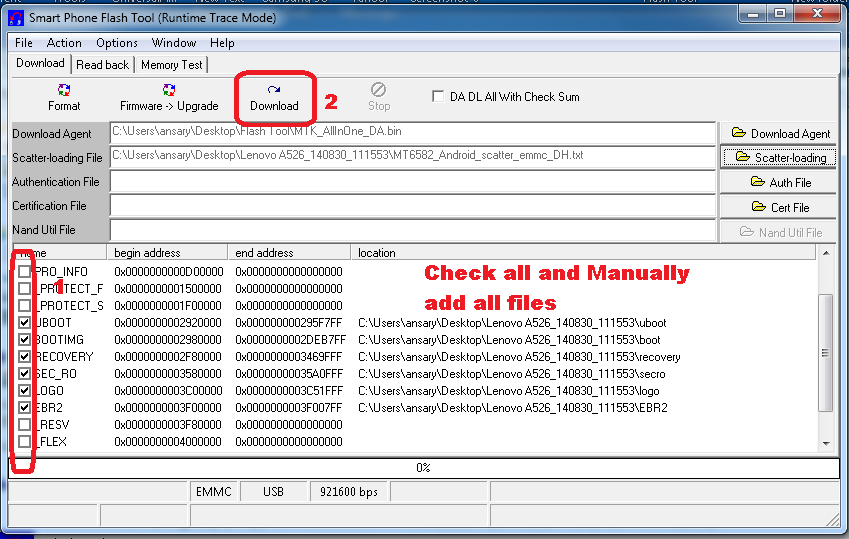Click begin address 0x0000000000D00000
The width and height of the screenshot is (849, 539).
coord(168,271)
